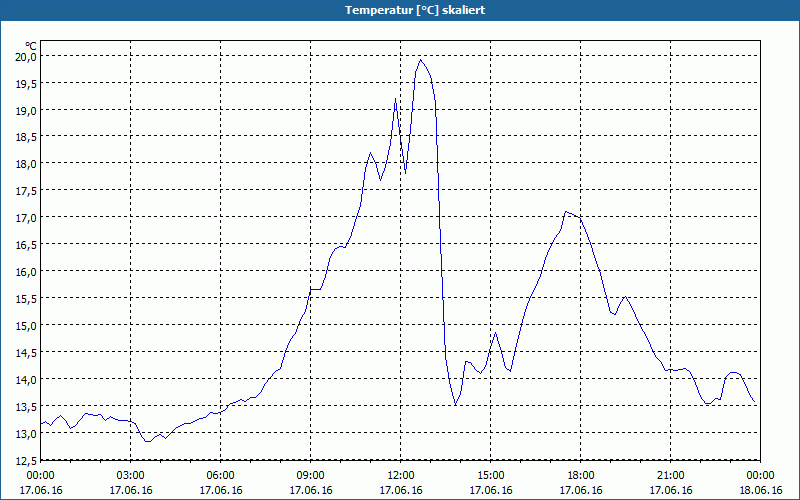Click the 19,5 y-axis label
800x500 pixels.
(24, 84)
